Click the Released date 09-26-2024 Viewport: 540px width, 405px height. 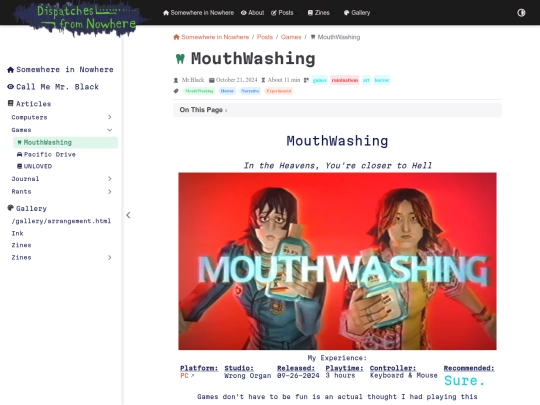[x=298, y=376]
